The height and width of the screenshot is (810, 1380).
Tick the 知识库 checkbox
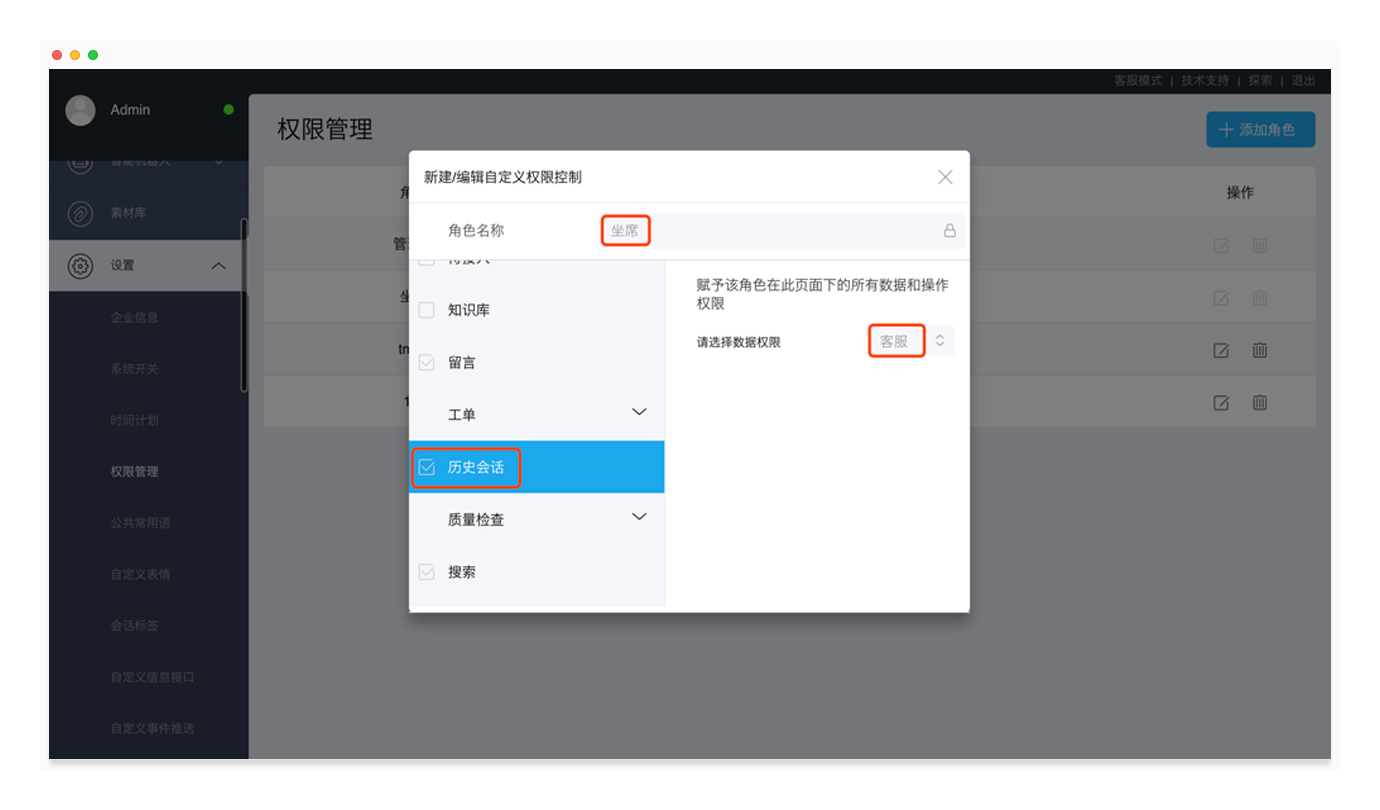pyautogui.click(x=427, y=310)
